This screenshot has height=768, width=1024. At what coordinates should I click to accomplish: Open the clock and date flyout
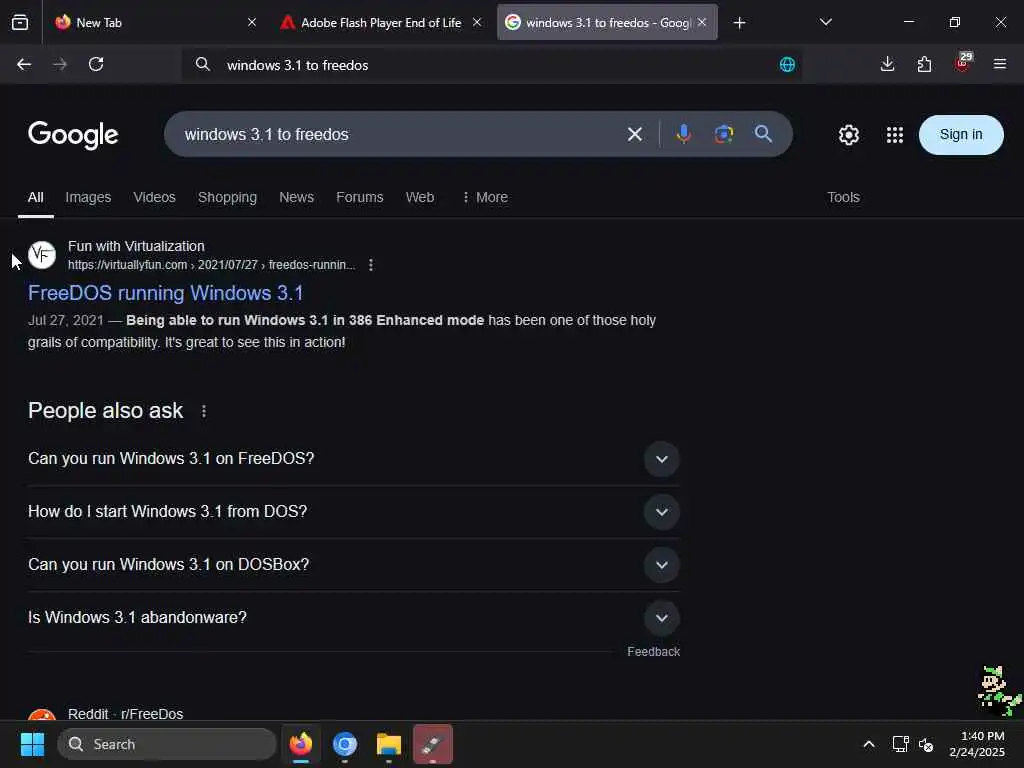(x=977, y=744)
